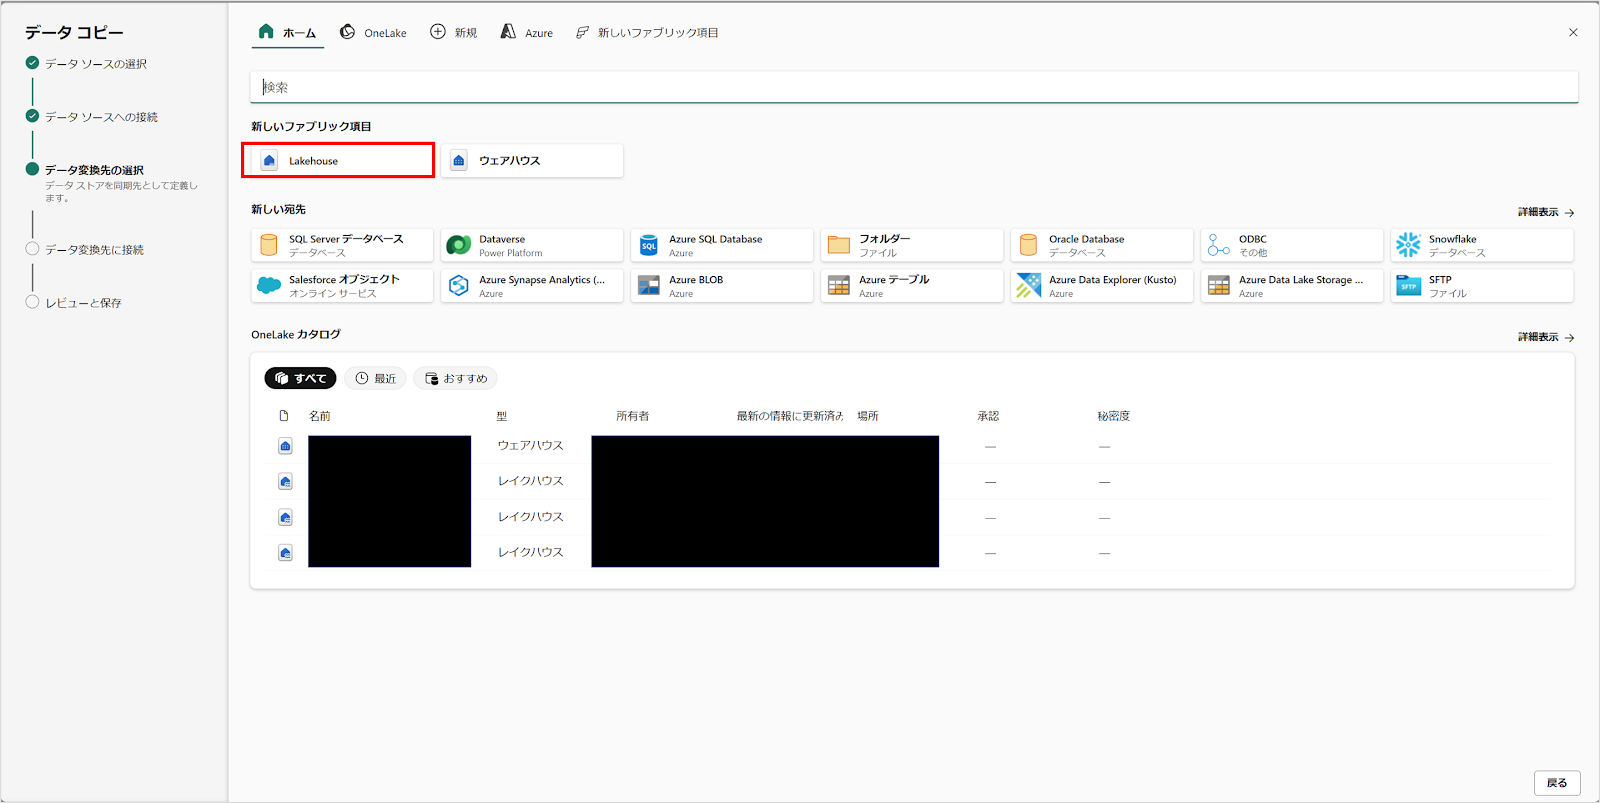This screenshot has width=1600, height=803.
Task: Click the Azure テーブル icon
Action: [x=839, y=286]
